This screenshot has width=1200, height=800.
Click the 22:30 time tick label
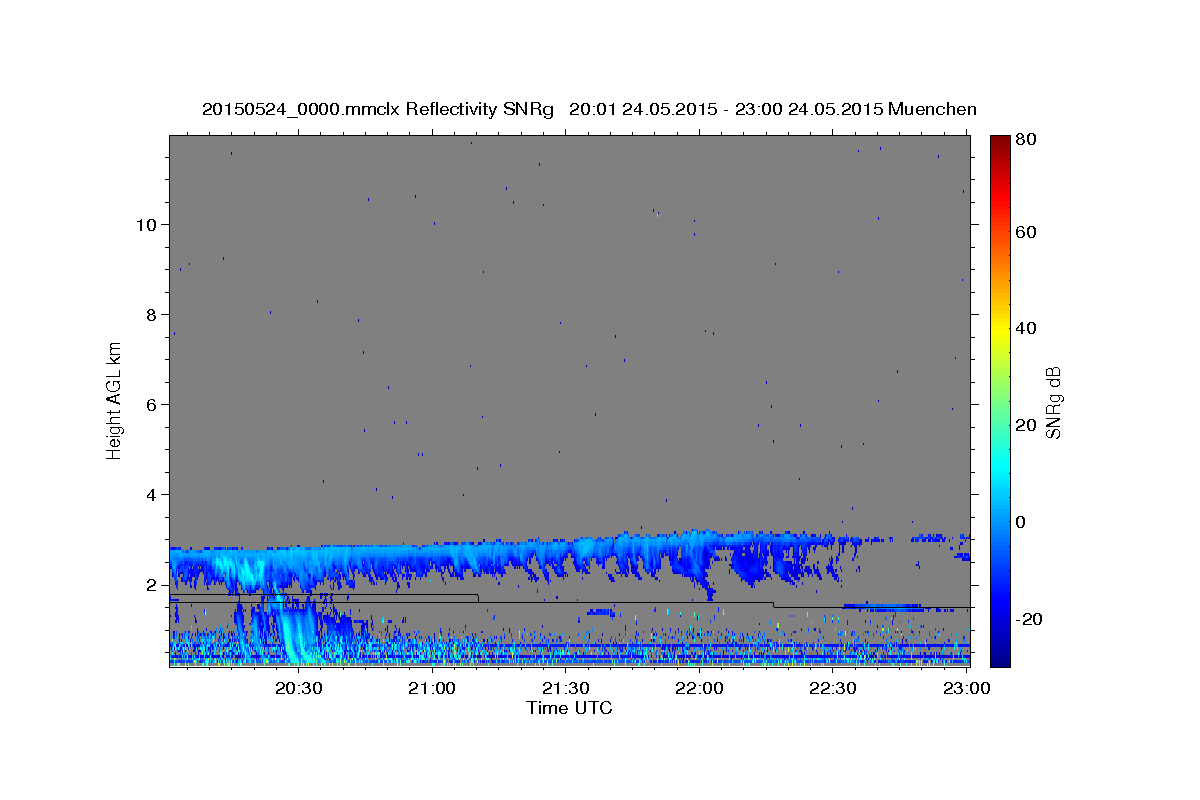[833, 688]
